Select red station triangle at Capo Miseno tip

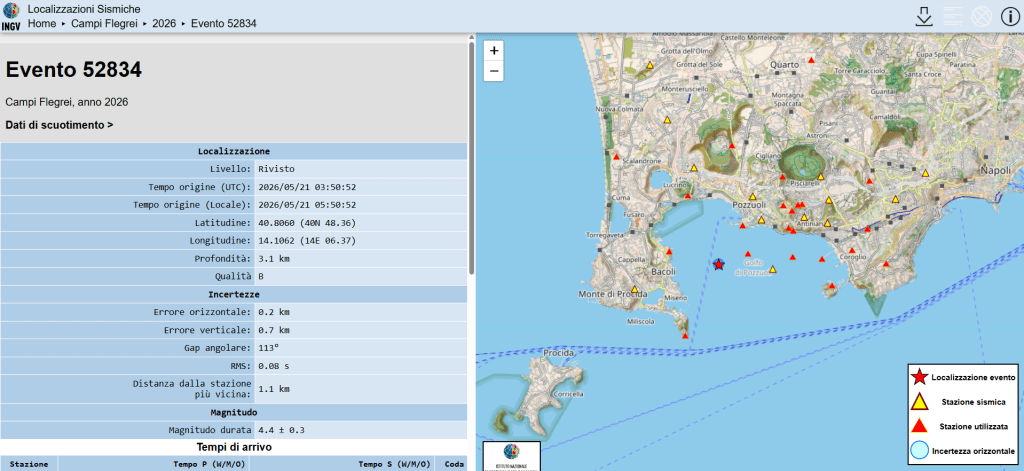click(684, 336)
